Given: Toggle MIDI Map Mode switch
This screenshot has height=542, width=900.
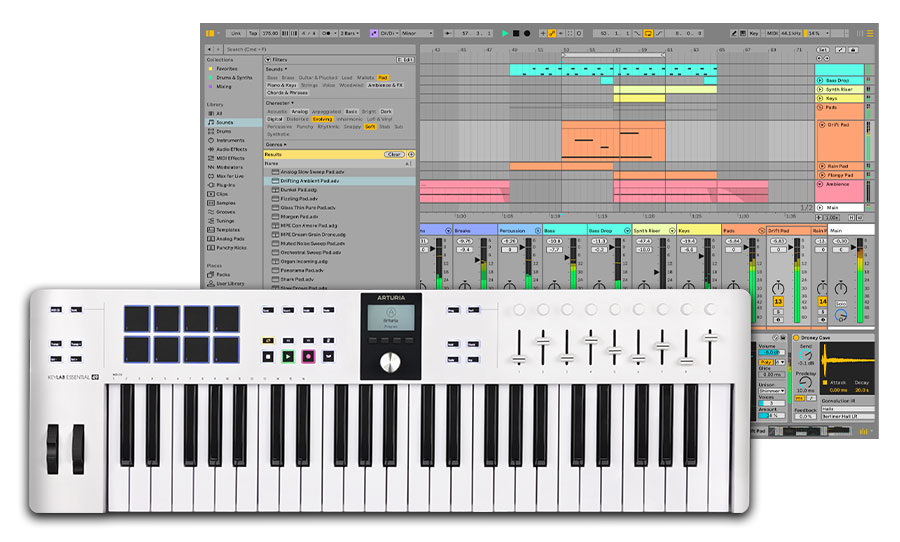Looking at the screenshot, I should click(772, 33).
